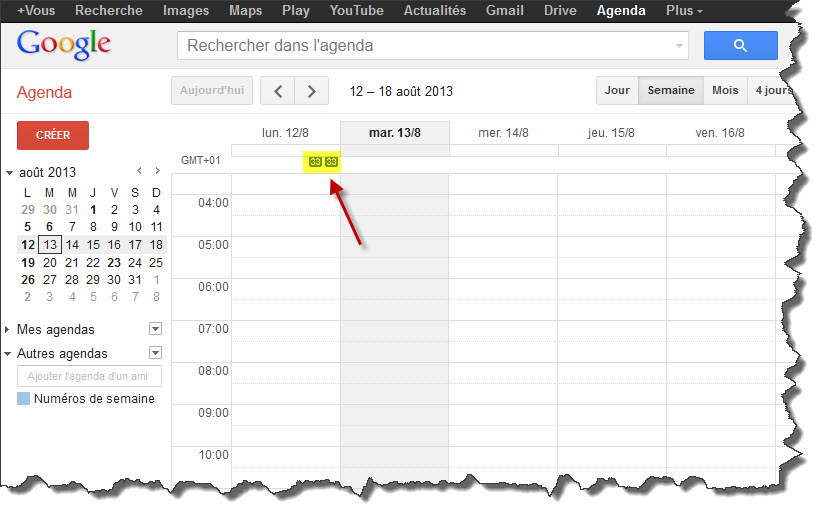The image size is (826, 519).
Task: Click the Aujourd'hui button
Action: click(212, 91)
